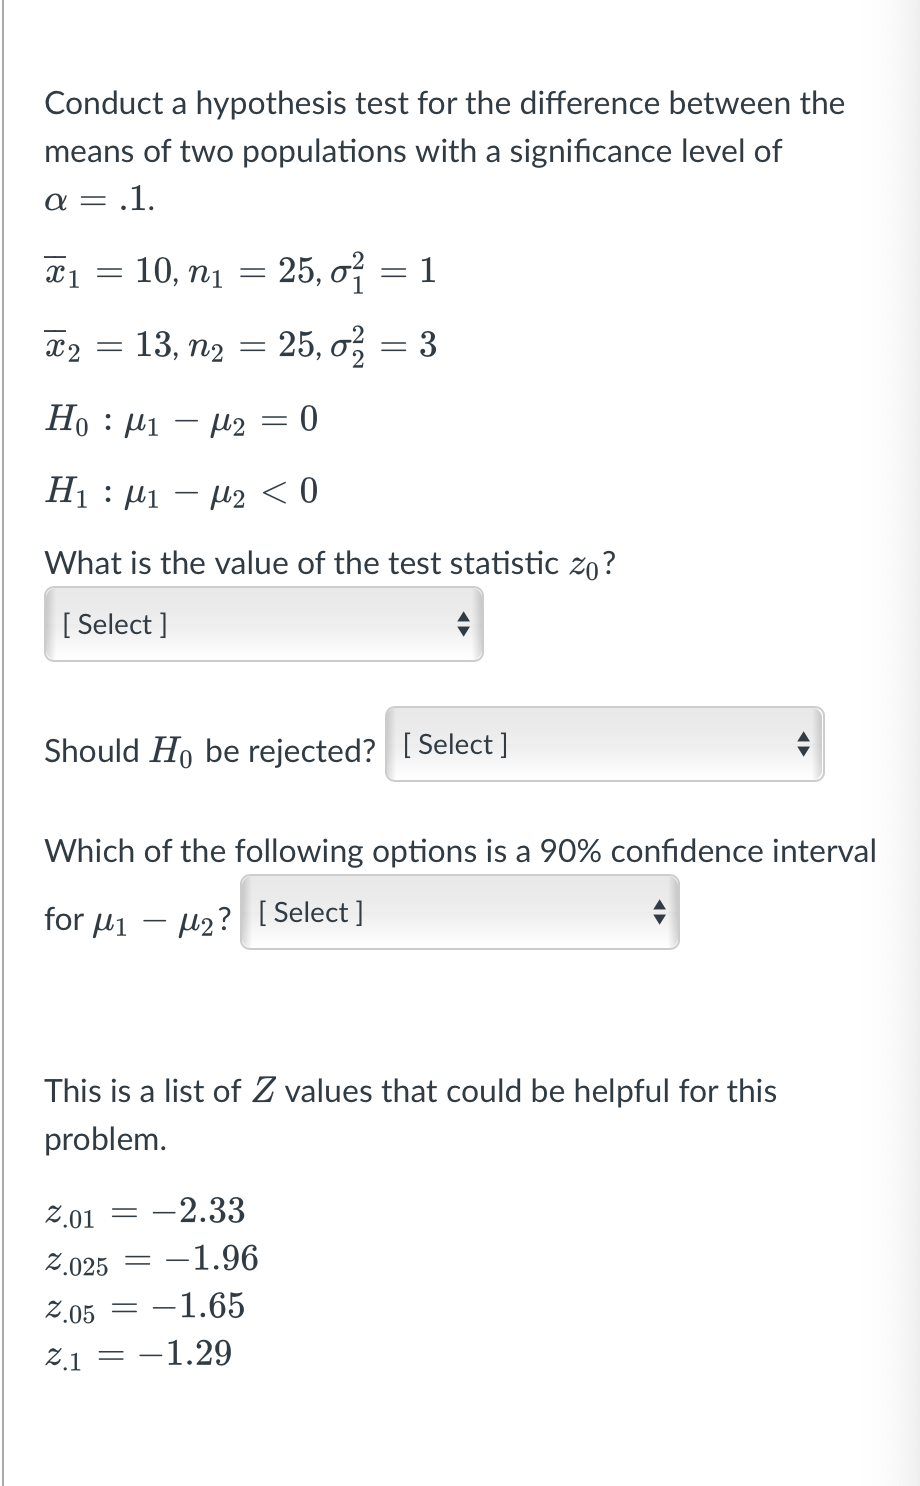Screen dimensions: 920x1486
Task: Click the down arrow of the first stepper
Action: 463,631
